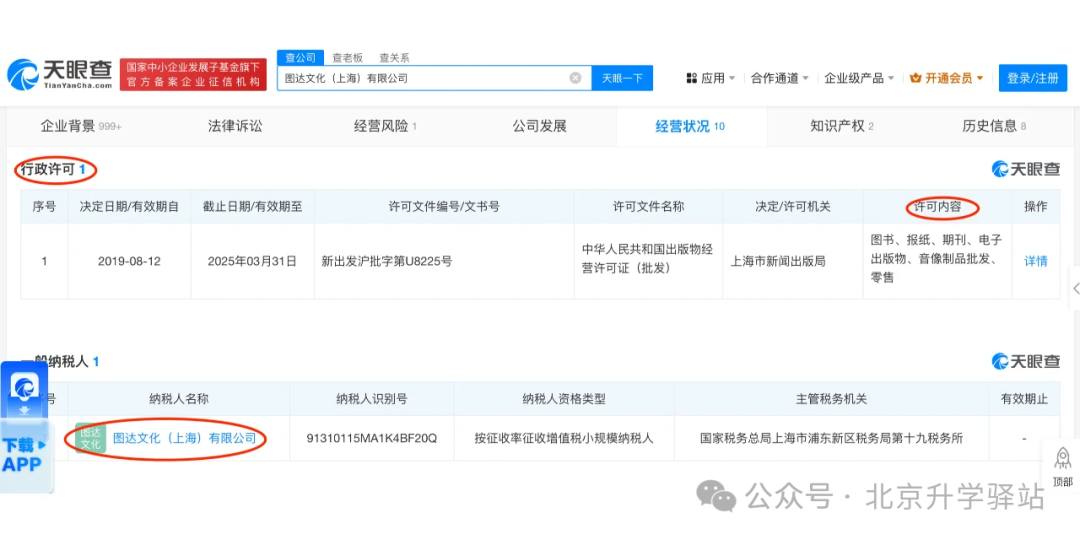Open the 合作通道 dropdown

tap(779, 78)
